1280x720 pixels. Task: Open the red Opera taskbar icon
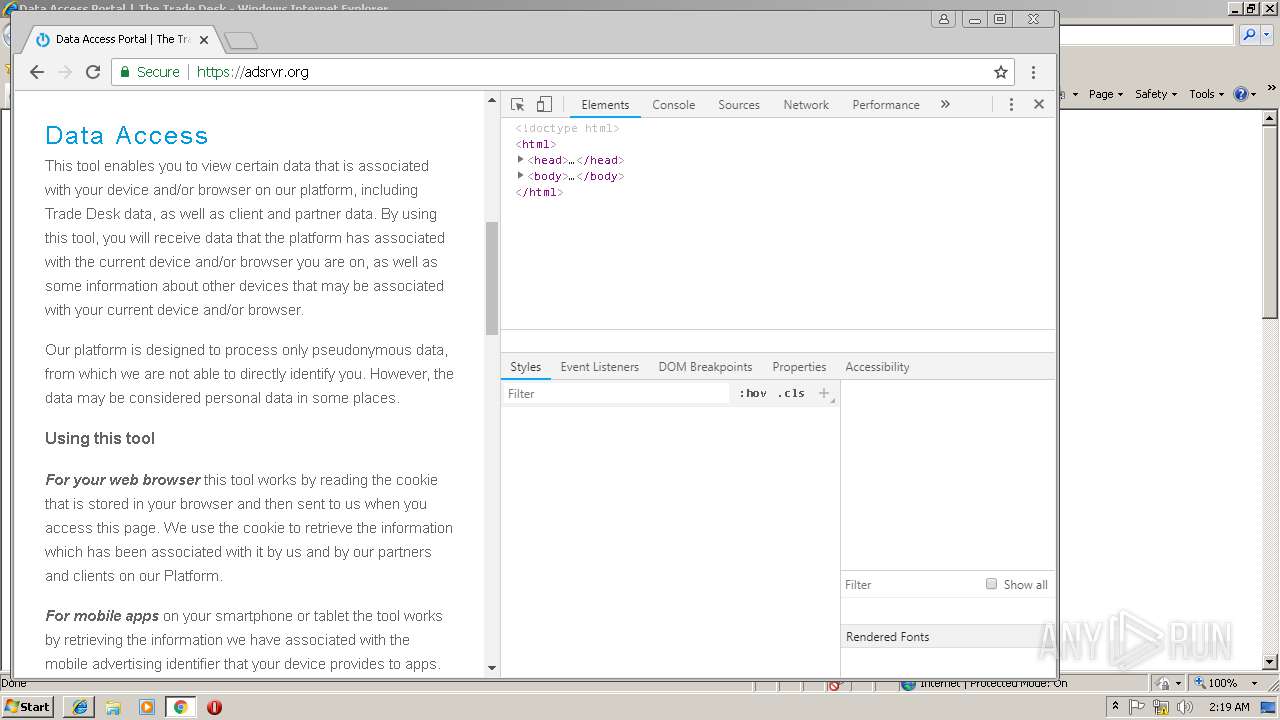214,707
